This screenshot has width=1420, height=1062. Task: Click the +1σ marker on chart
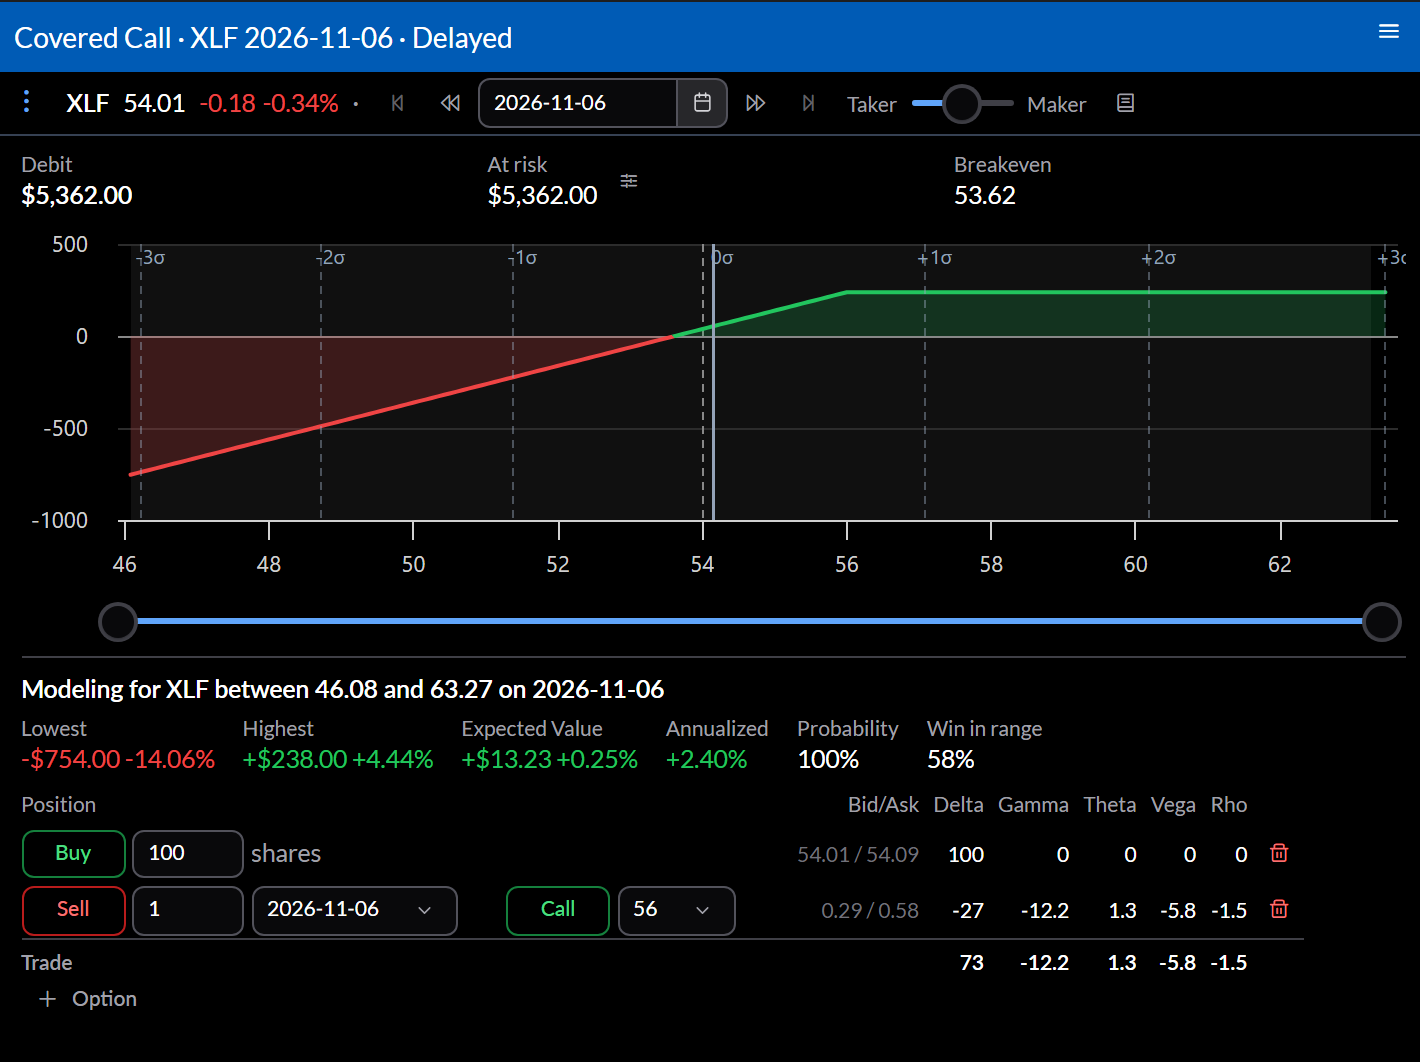(x=935, y=258)
